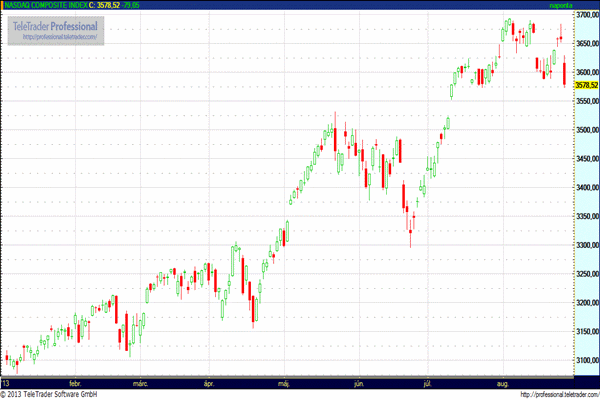Viewport: 600px width, 400px height.
Task: Click the 'aug.' month marker on timeline
Action: click(x=504, y=382)
